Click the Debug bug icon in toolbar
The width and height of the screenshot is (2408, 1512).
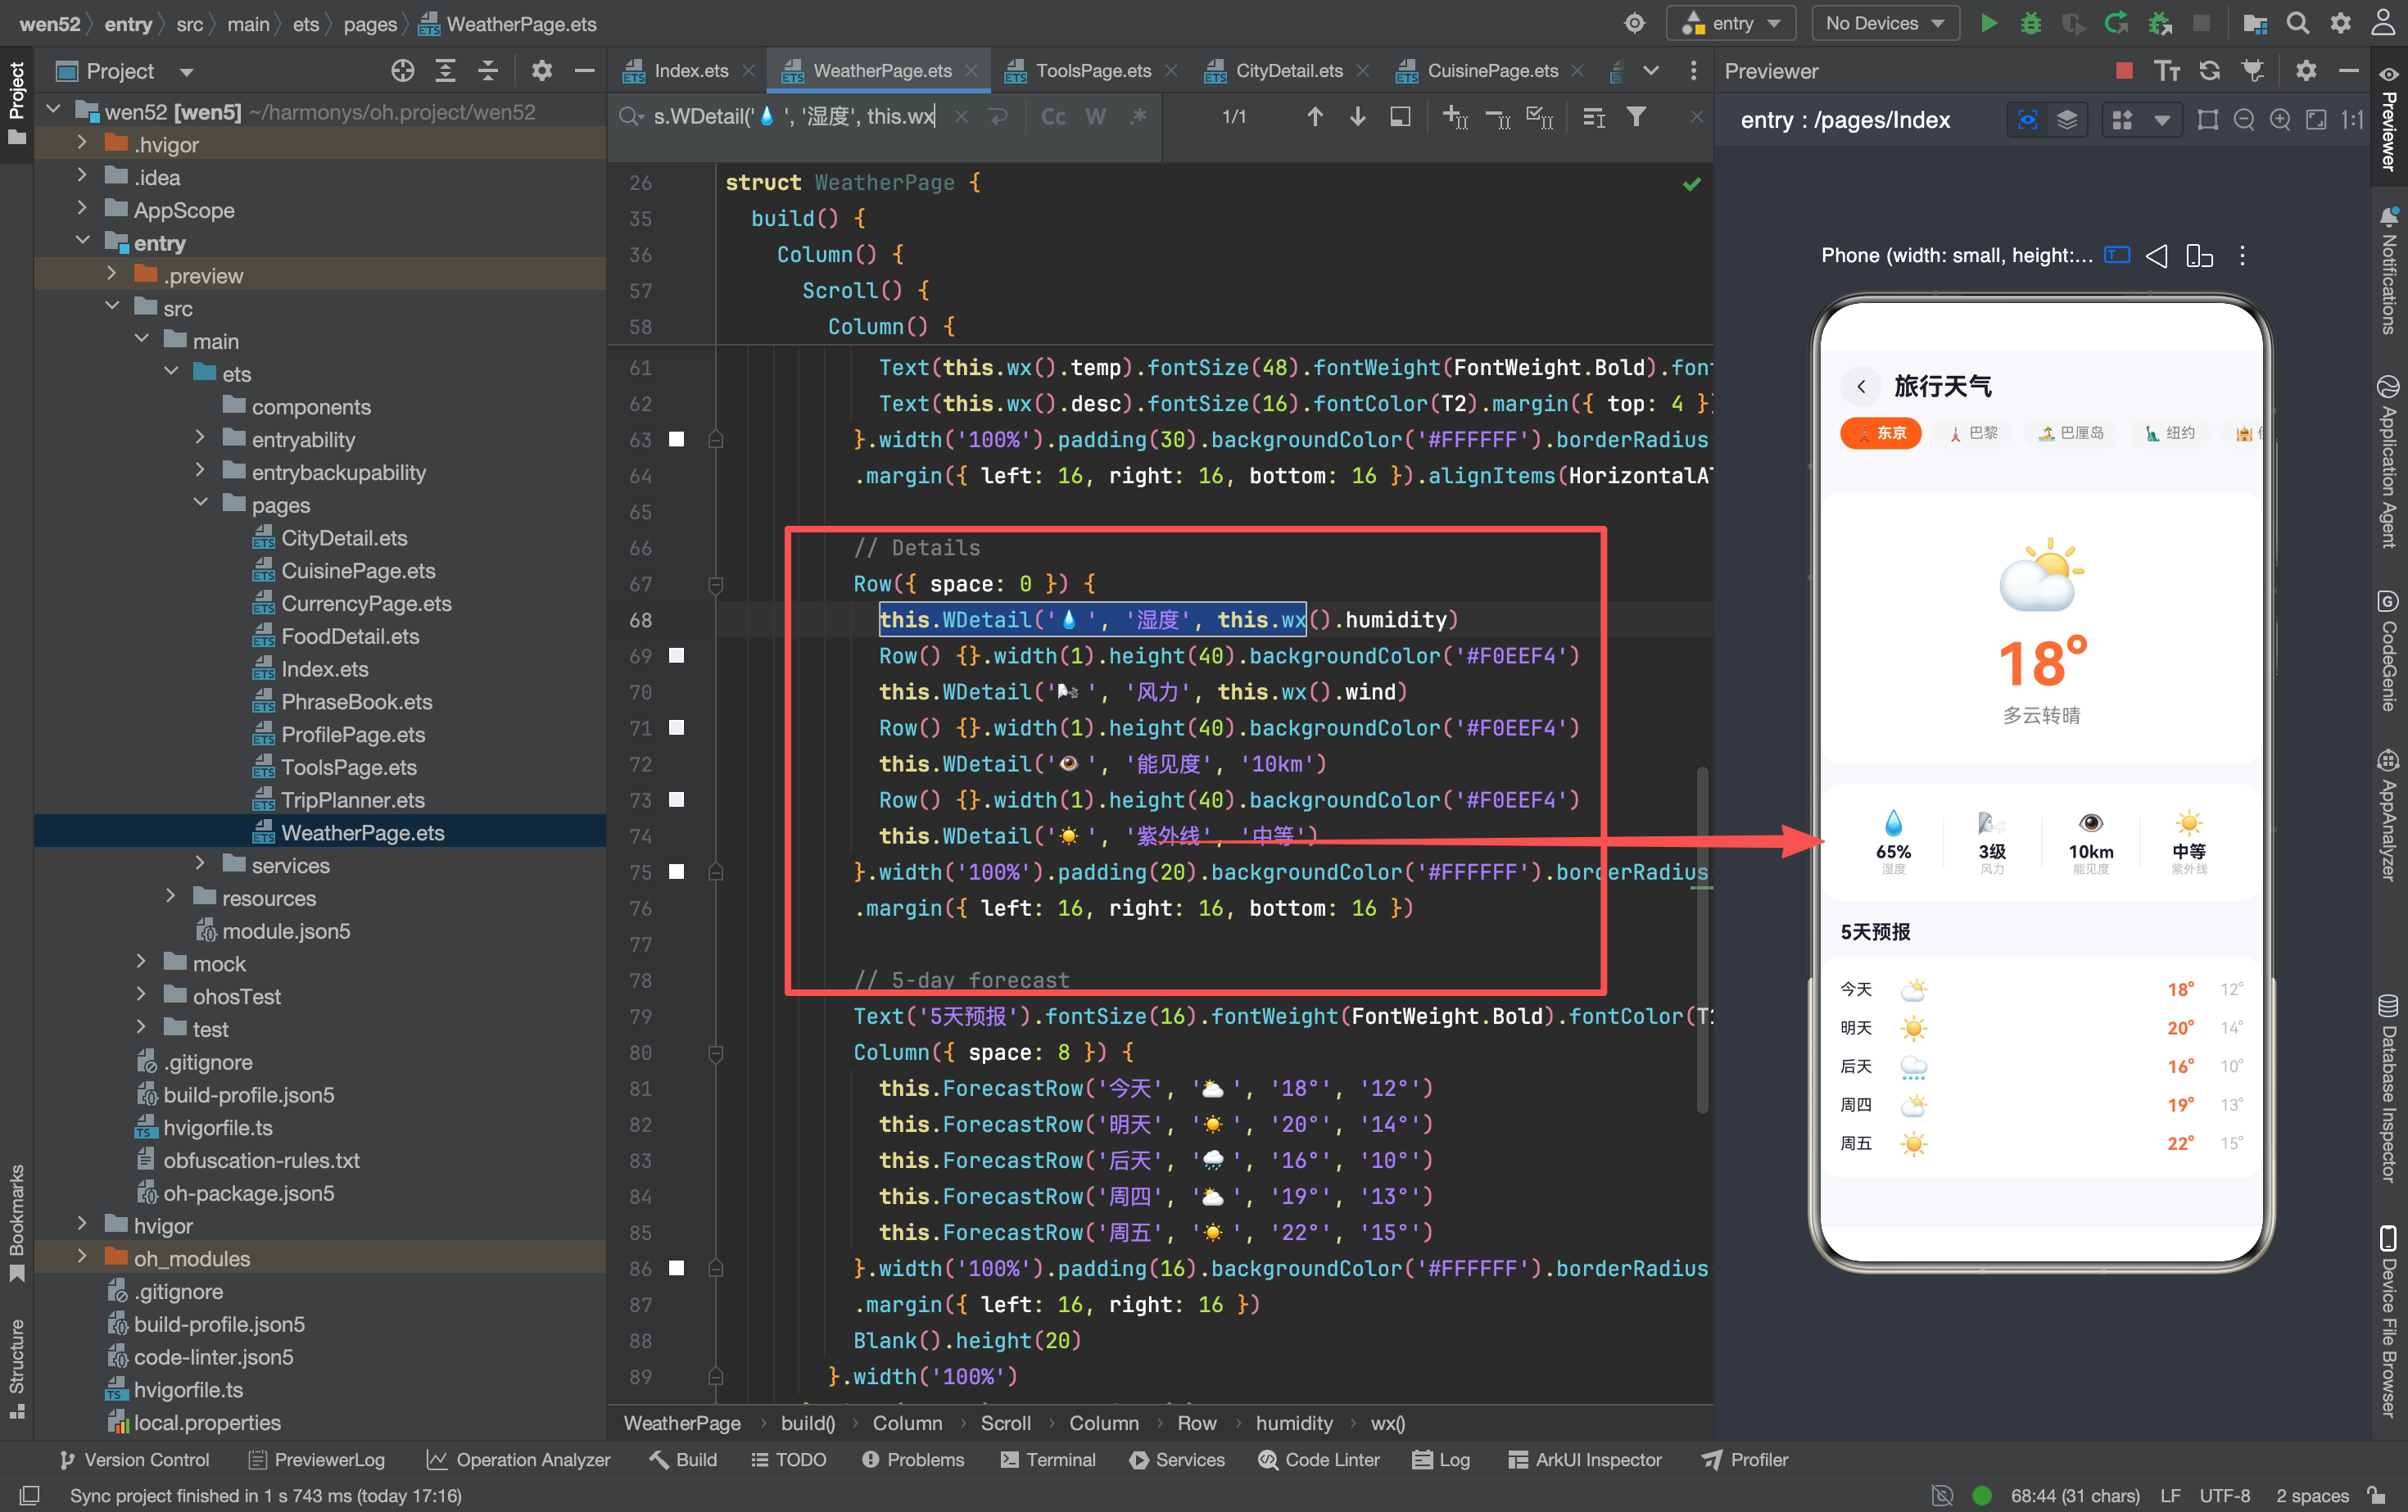coord(2030,23)
